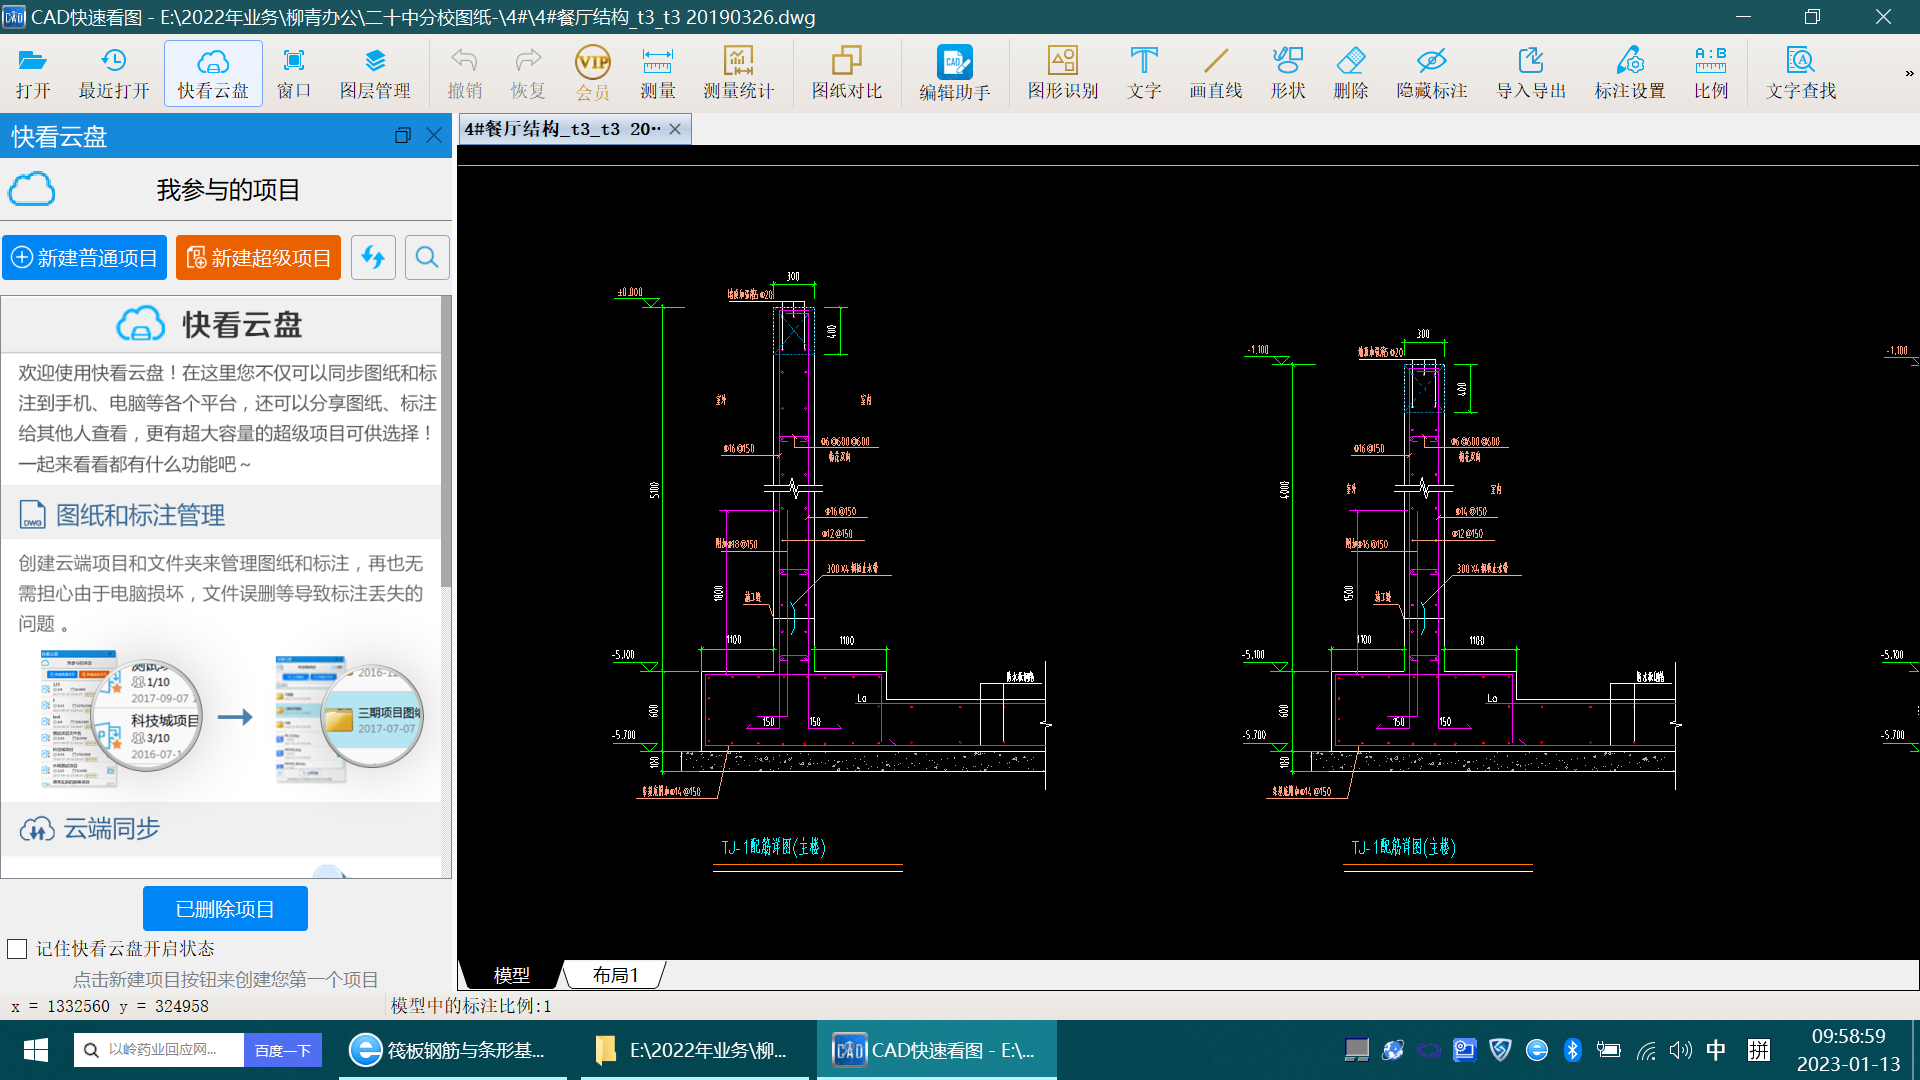Screen dimensions: 1920x1080
Task: Click the 图纸和标注管理 section heading
Action: click(x=140, y=515)
